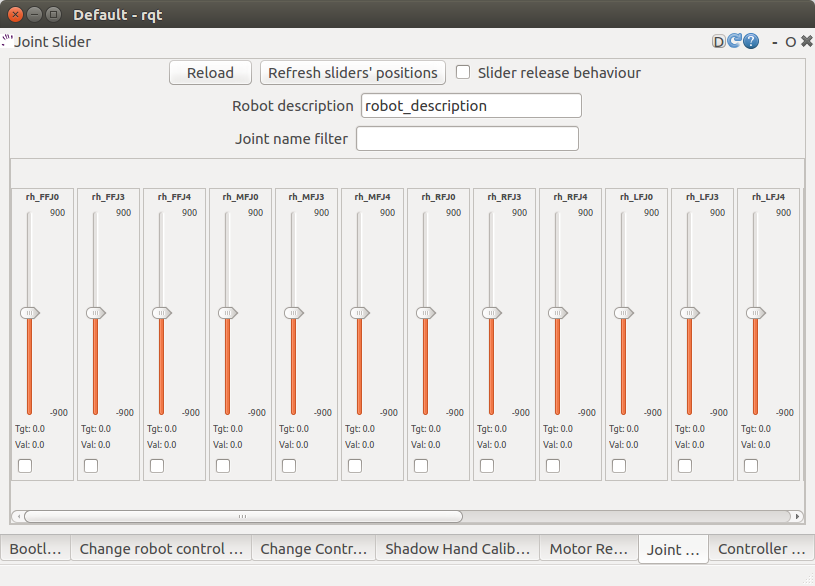Switch to the Shadow Hand Calibration tab

pos(455,549)
